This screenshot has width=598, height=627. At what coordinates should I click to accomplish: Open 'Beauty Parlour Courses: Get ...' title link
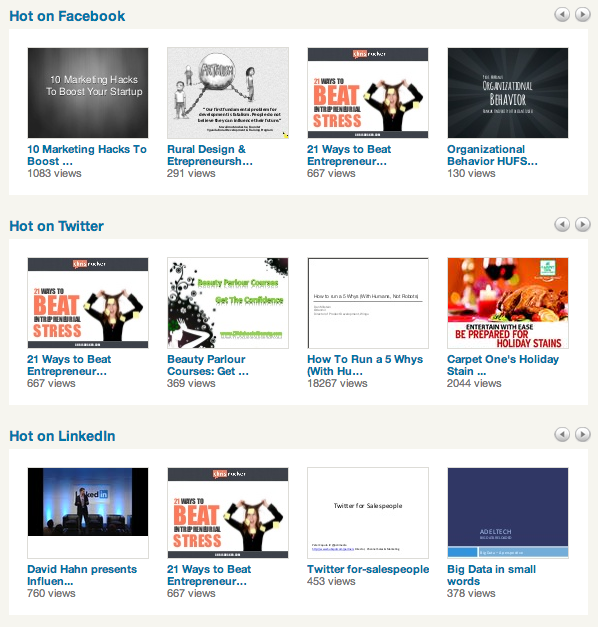(208, 365)
